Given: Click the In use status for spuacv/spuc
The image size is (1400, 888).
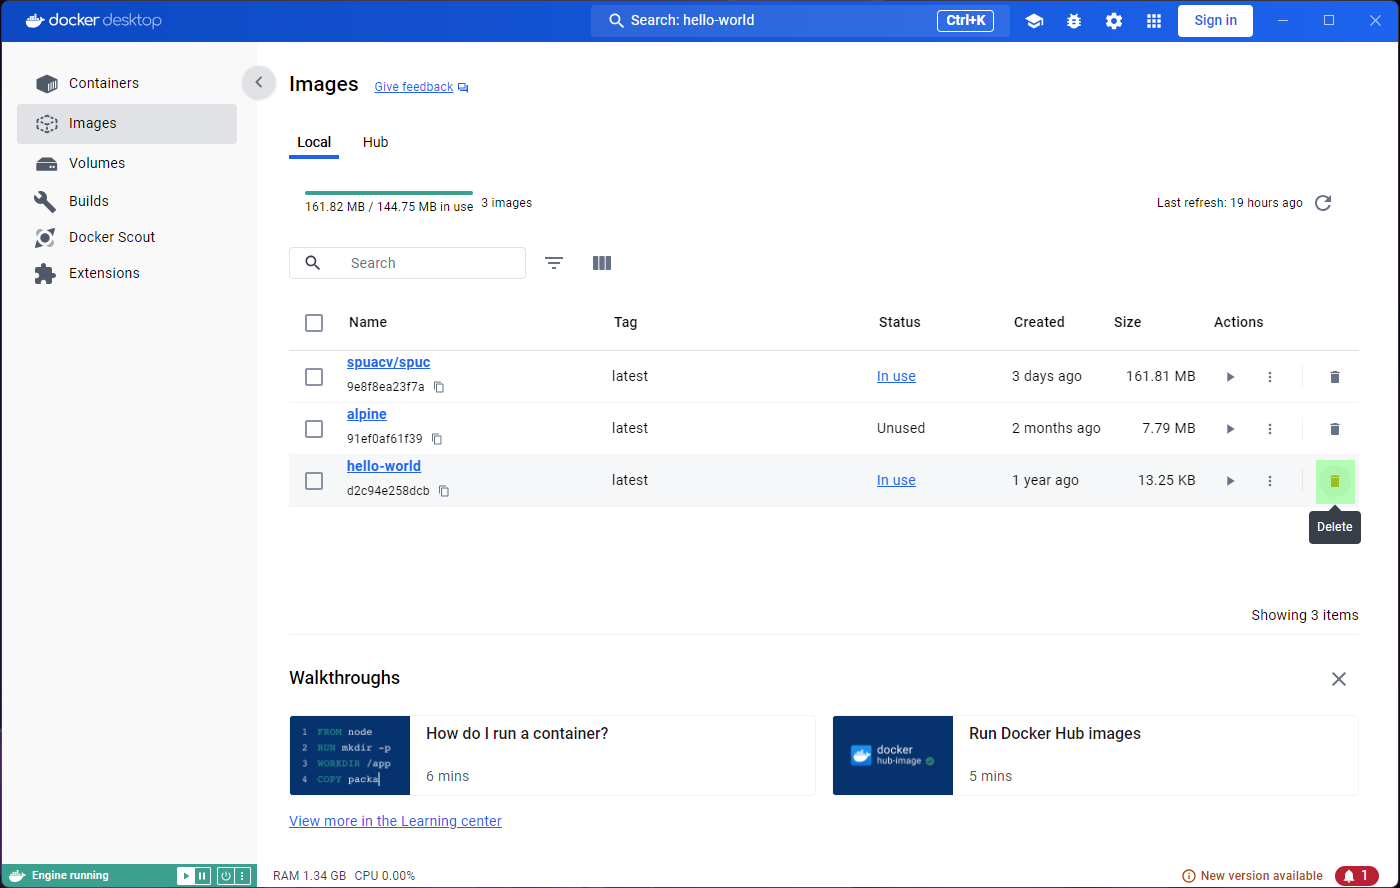Looking at the screenshot, I should pyautogui.click(x=896, y=376).
